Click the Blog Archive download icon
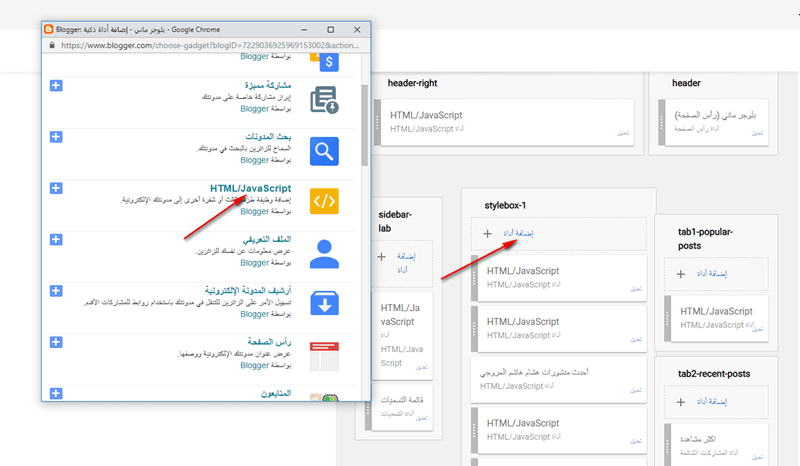Screen dimensions: 800x466 [324, 304]
